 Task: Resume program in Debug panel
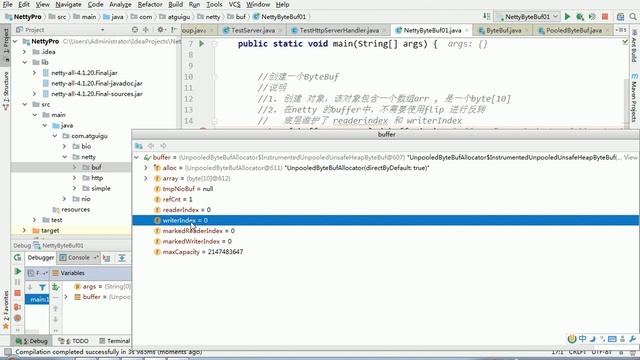(18, 271)
